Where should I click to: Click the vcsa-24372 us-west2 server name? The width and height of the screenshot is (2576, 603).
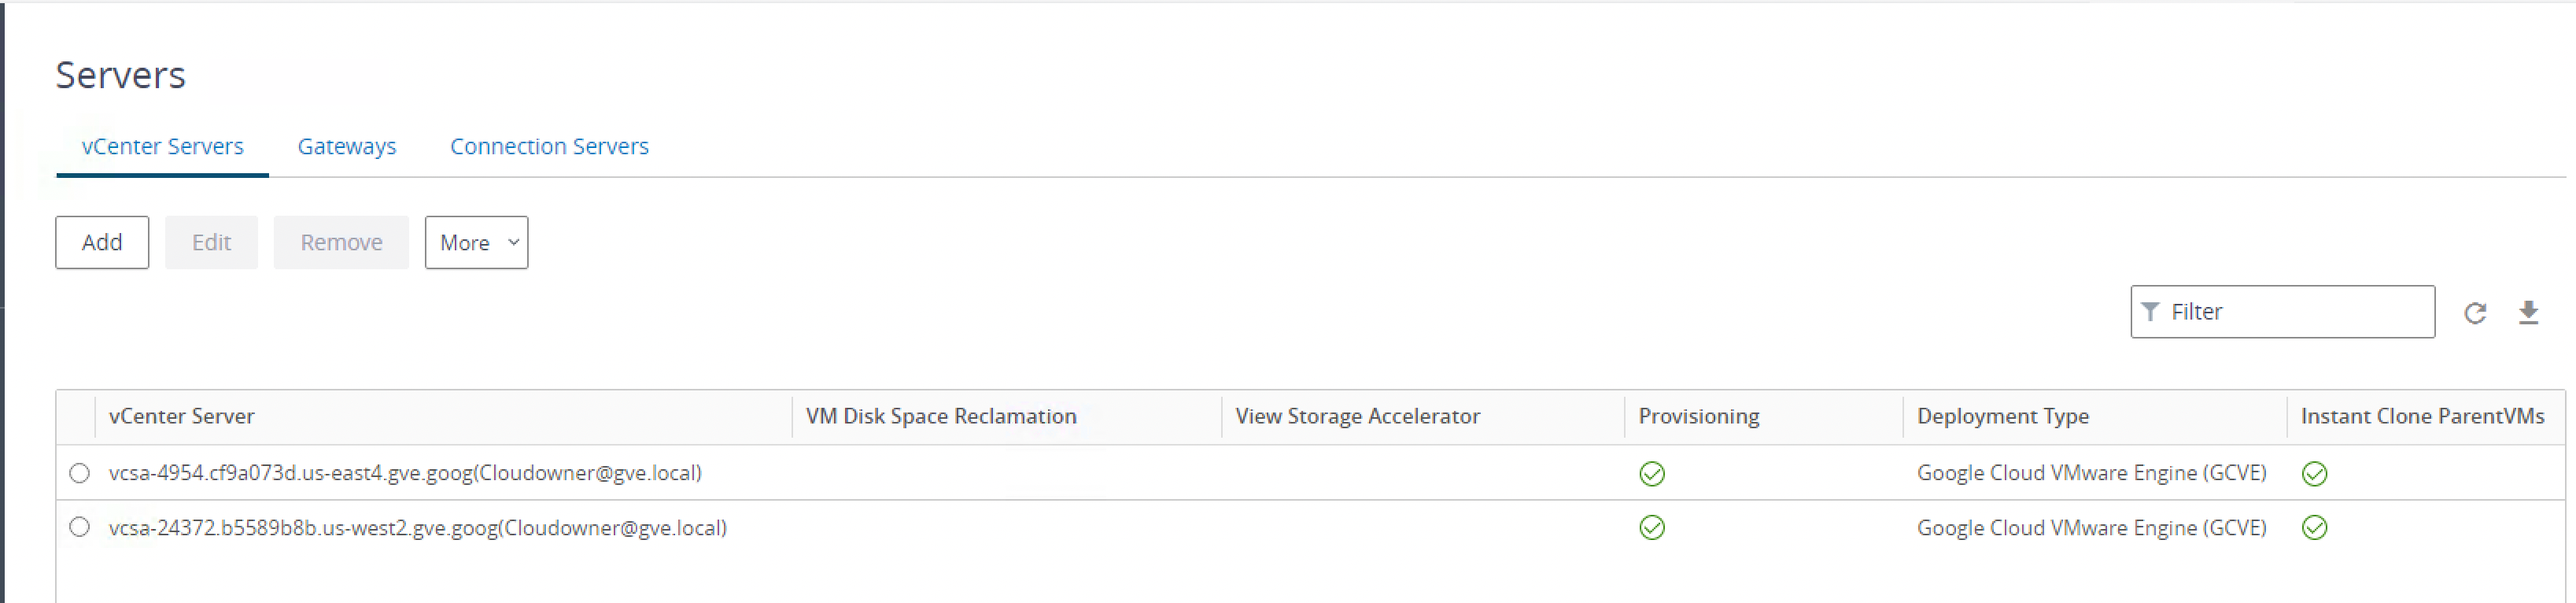pyautogui.click(x=417, y=528)
